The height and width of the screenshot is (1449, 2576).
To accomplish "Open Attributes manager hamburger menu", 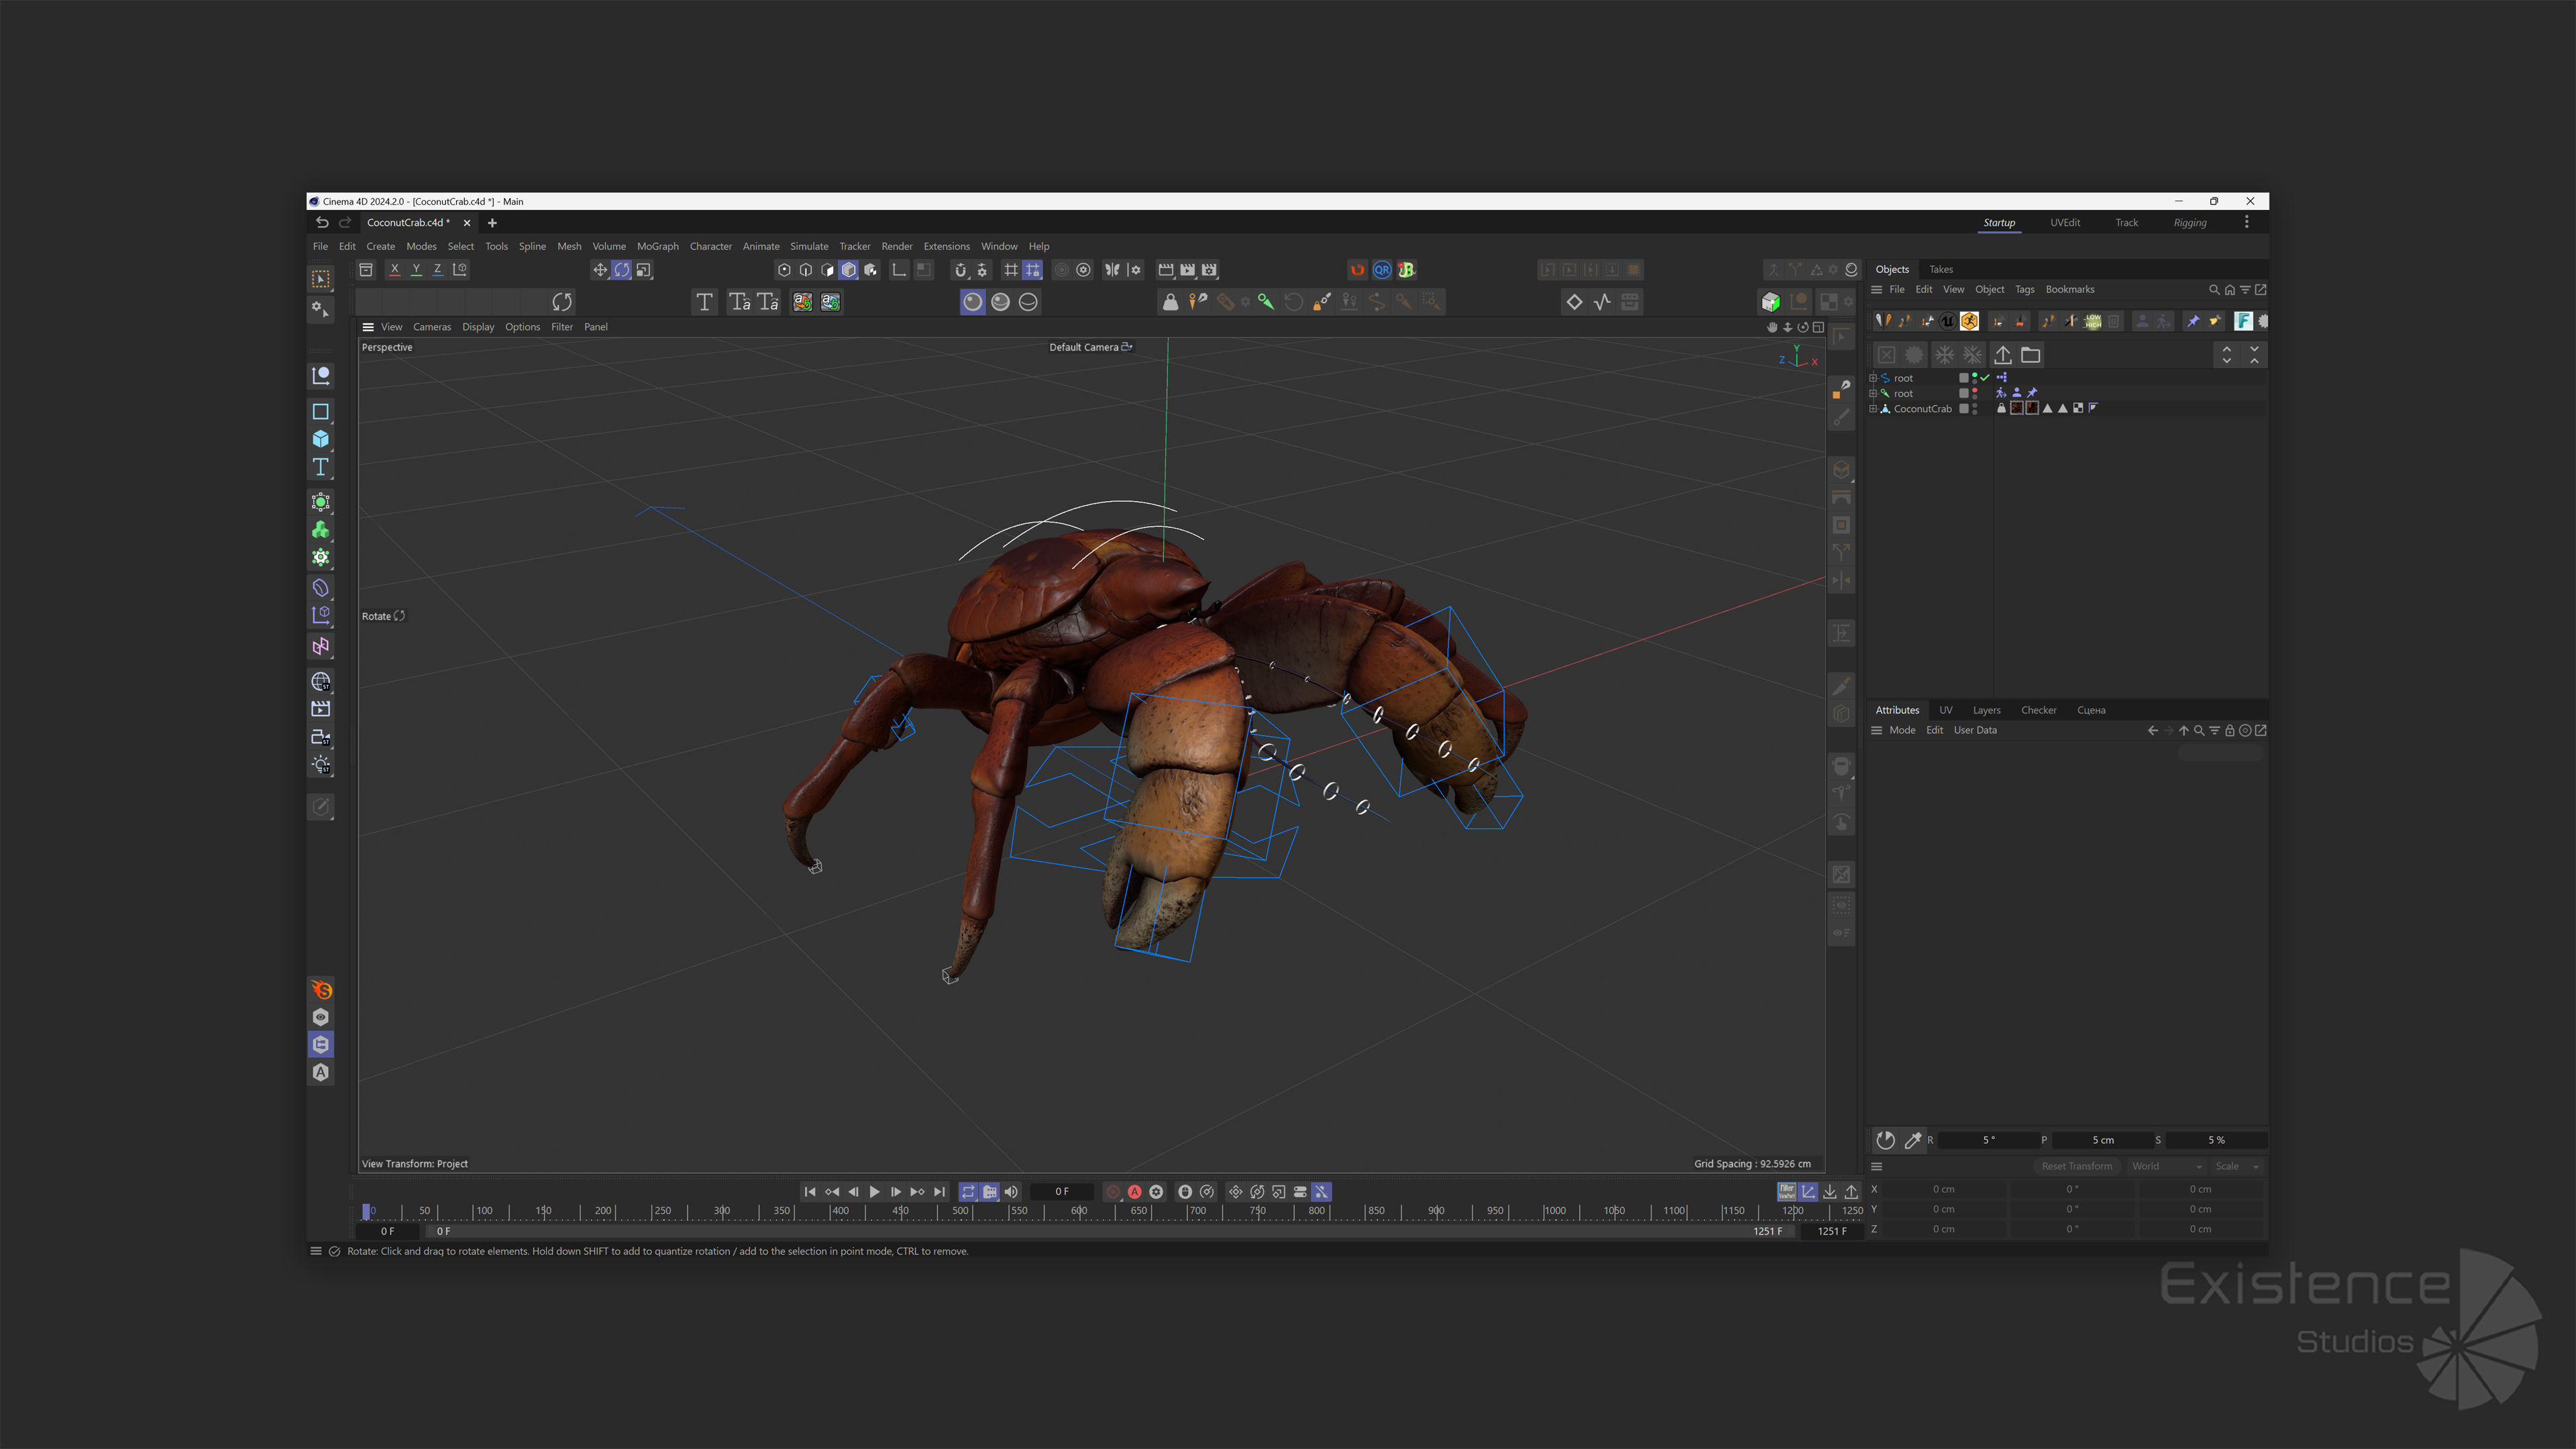I will coord(1877,731).
